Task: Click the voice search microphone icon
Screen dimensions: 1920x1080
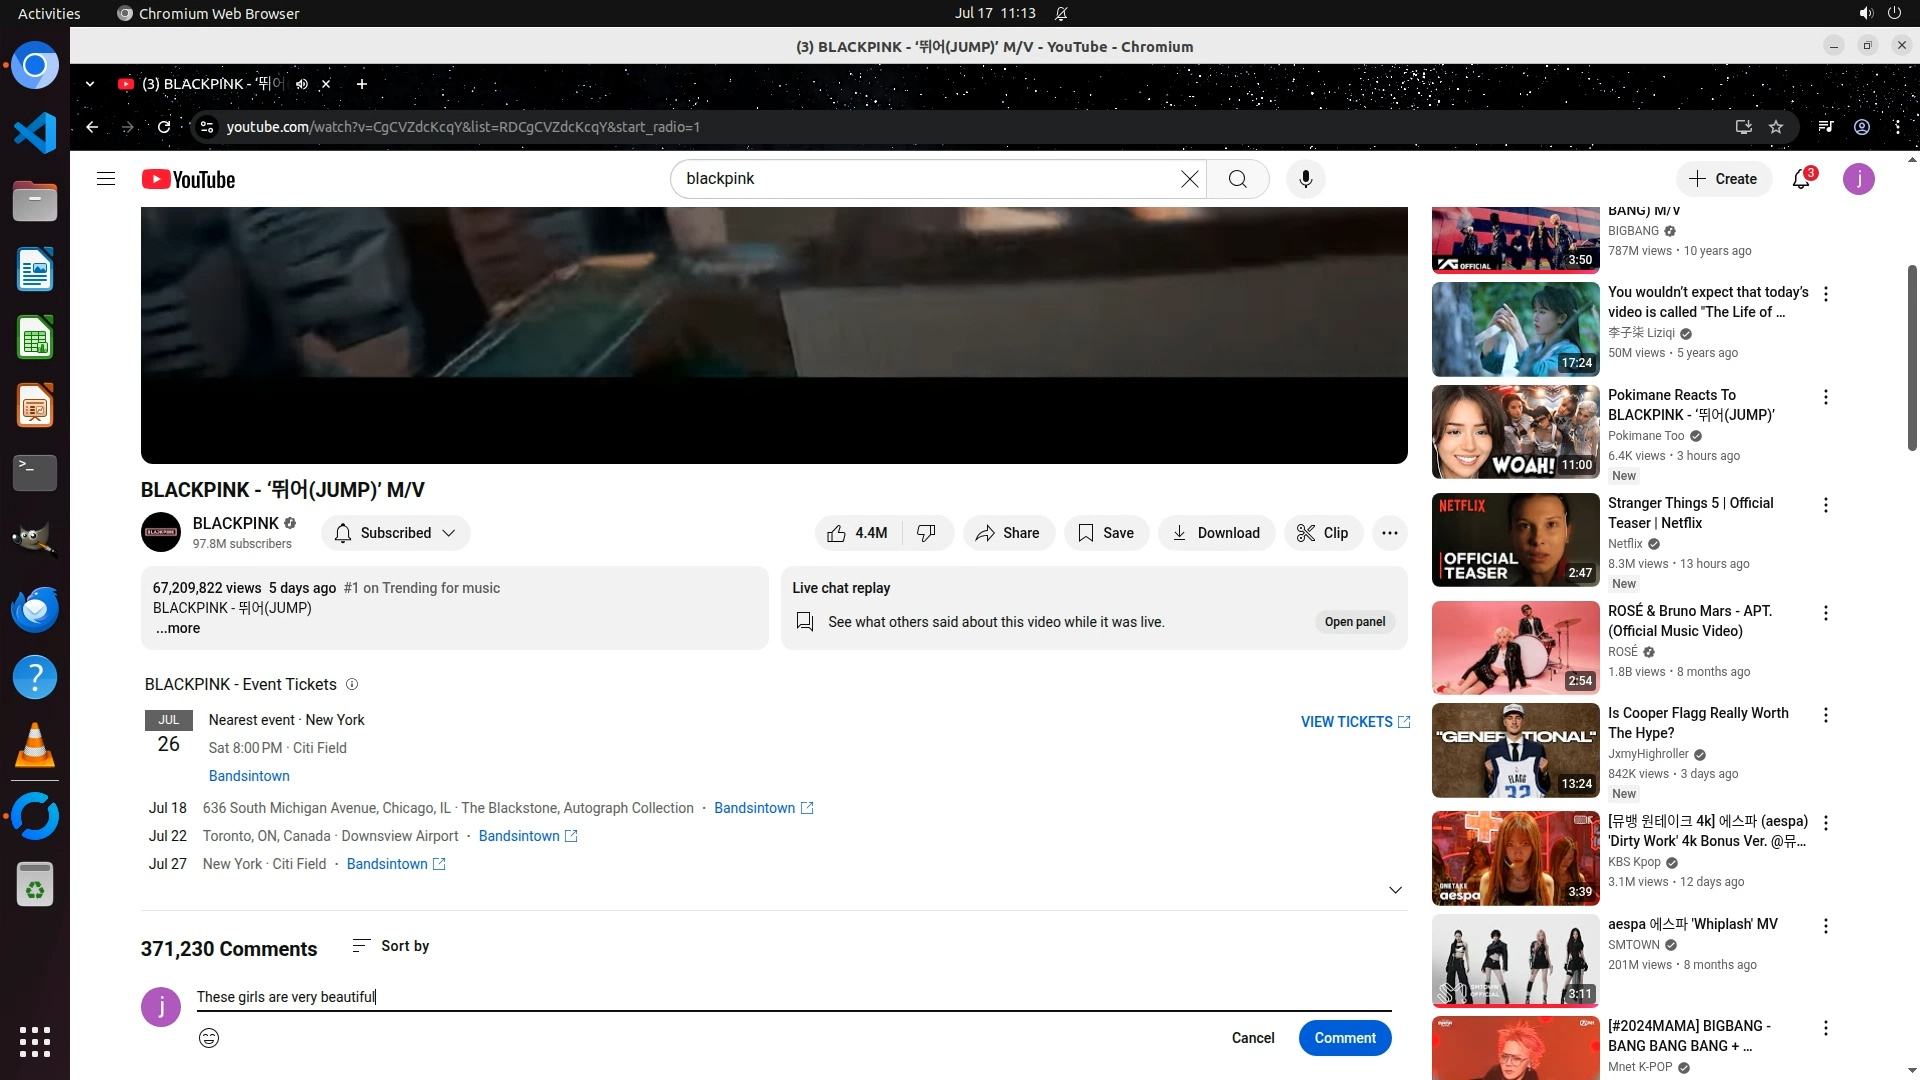Action: coord(1305,179)
